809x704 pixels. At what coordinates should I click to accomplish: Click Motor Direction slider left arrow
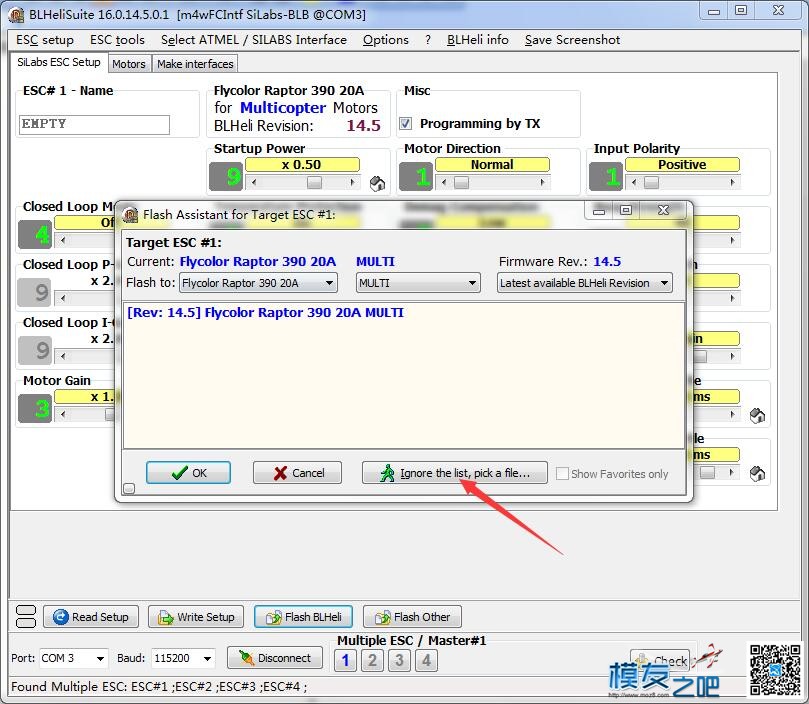[444, 182]
